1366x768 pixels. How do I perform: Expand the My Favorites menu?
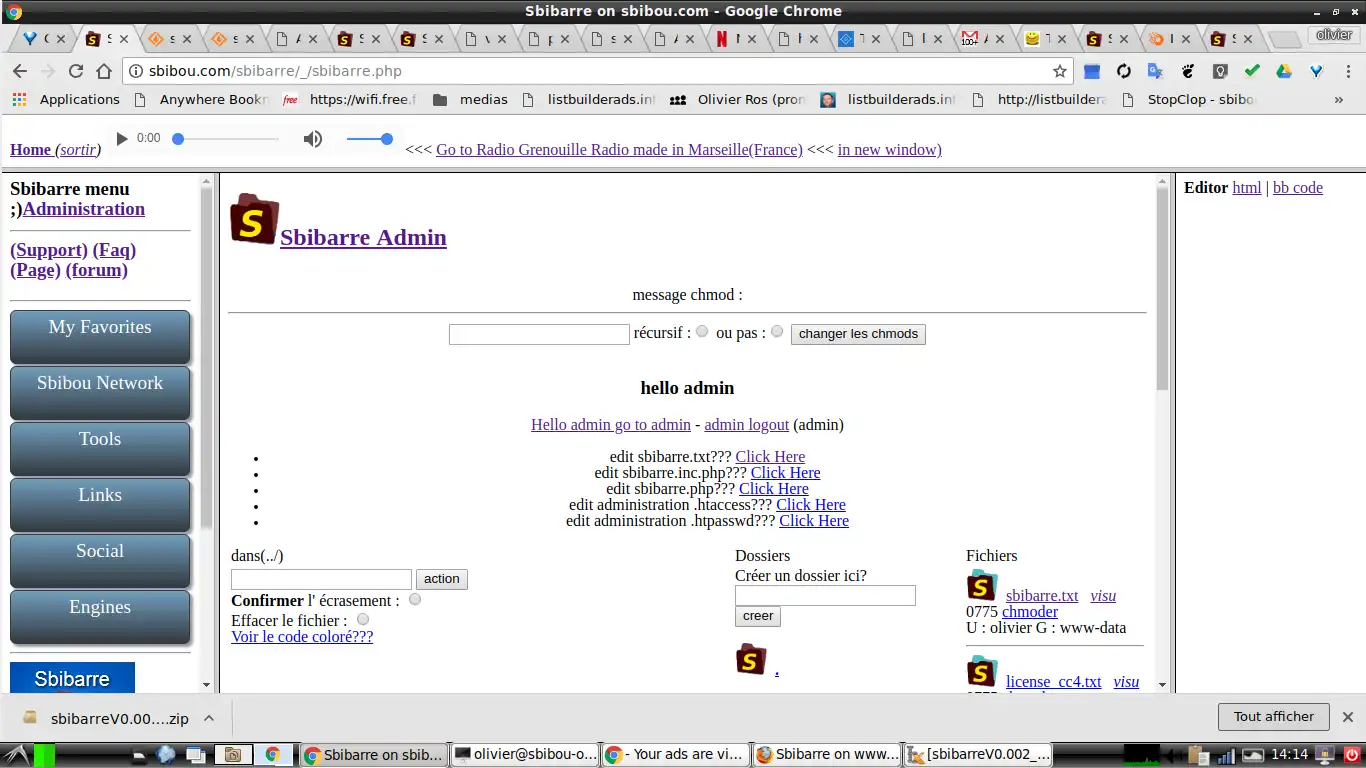(100, 337)
